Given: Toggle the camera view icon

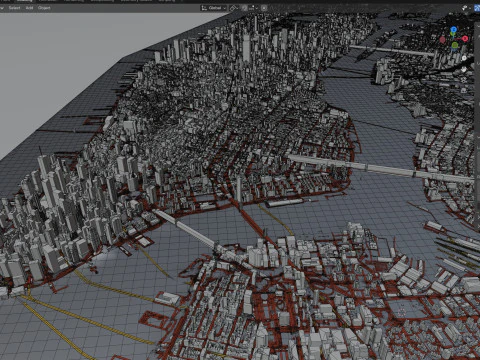Looking at the screenshot, I should coord(464,80).
